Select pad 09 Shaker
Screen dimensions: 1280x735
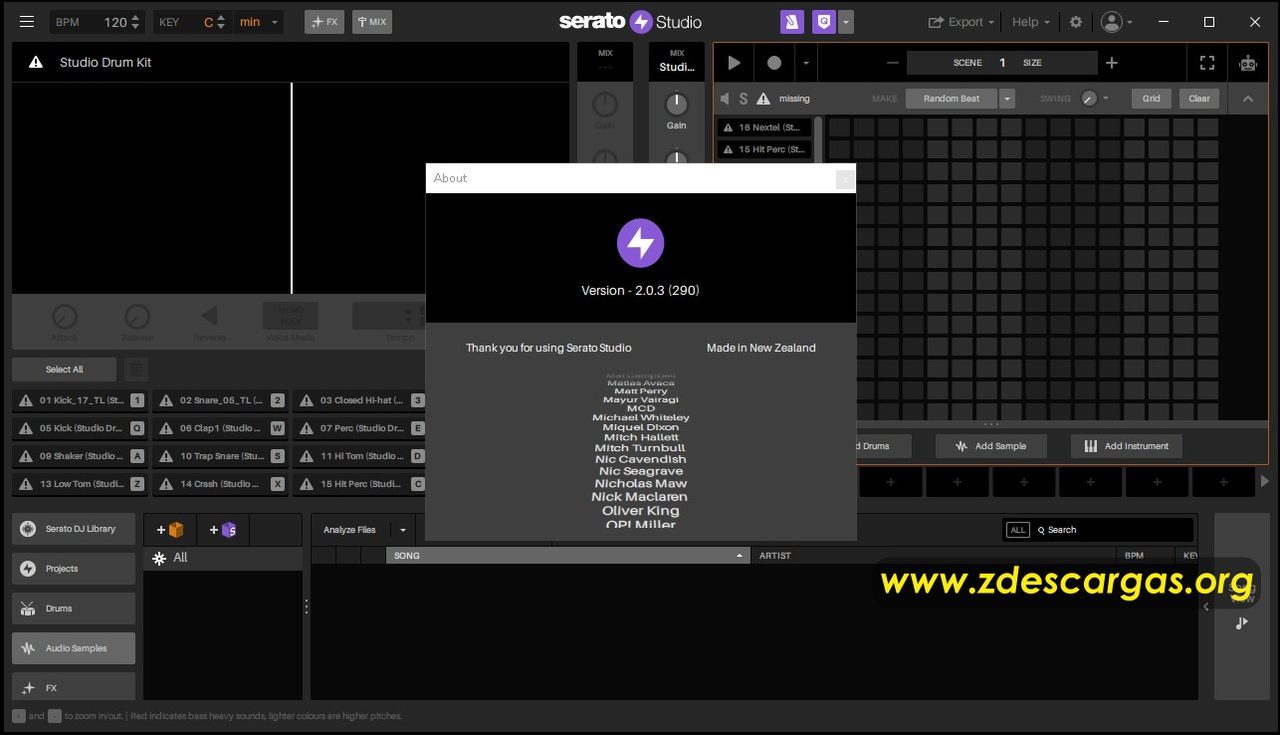(79, 456)
